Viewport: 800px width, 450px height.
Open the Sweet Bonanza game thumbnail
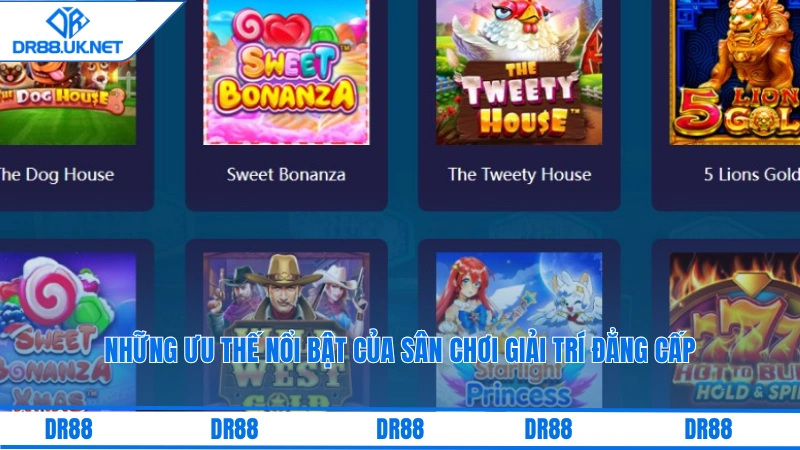click(x=286, y=72)
